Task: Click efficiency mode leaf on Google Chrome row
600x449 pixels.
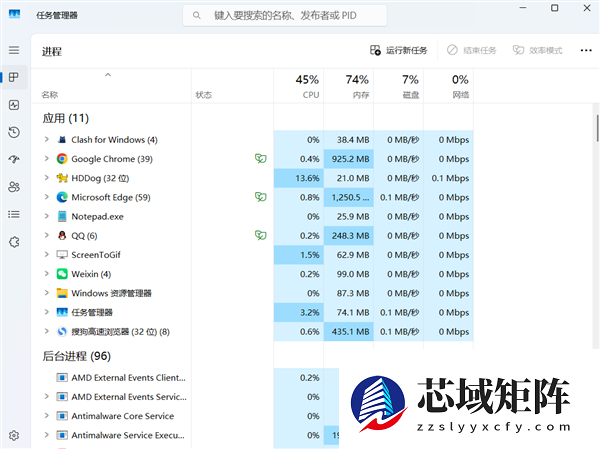Action: (x=261, y=158)
